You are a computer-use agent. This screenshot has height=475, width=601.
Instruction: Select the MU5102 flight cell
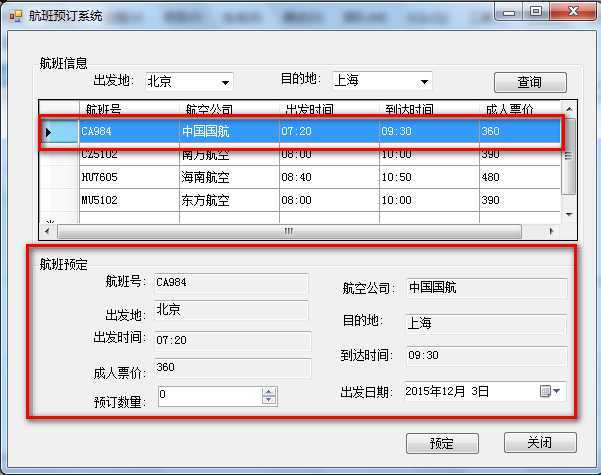click(x=129, y=200)
